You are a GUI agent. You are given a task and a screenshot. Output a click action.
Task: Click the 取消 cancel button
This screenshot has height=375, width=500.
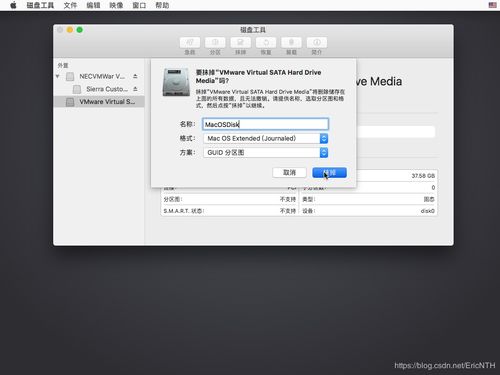tap(289, 173)
